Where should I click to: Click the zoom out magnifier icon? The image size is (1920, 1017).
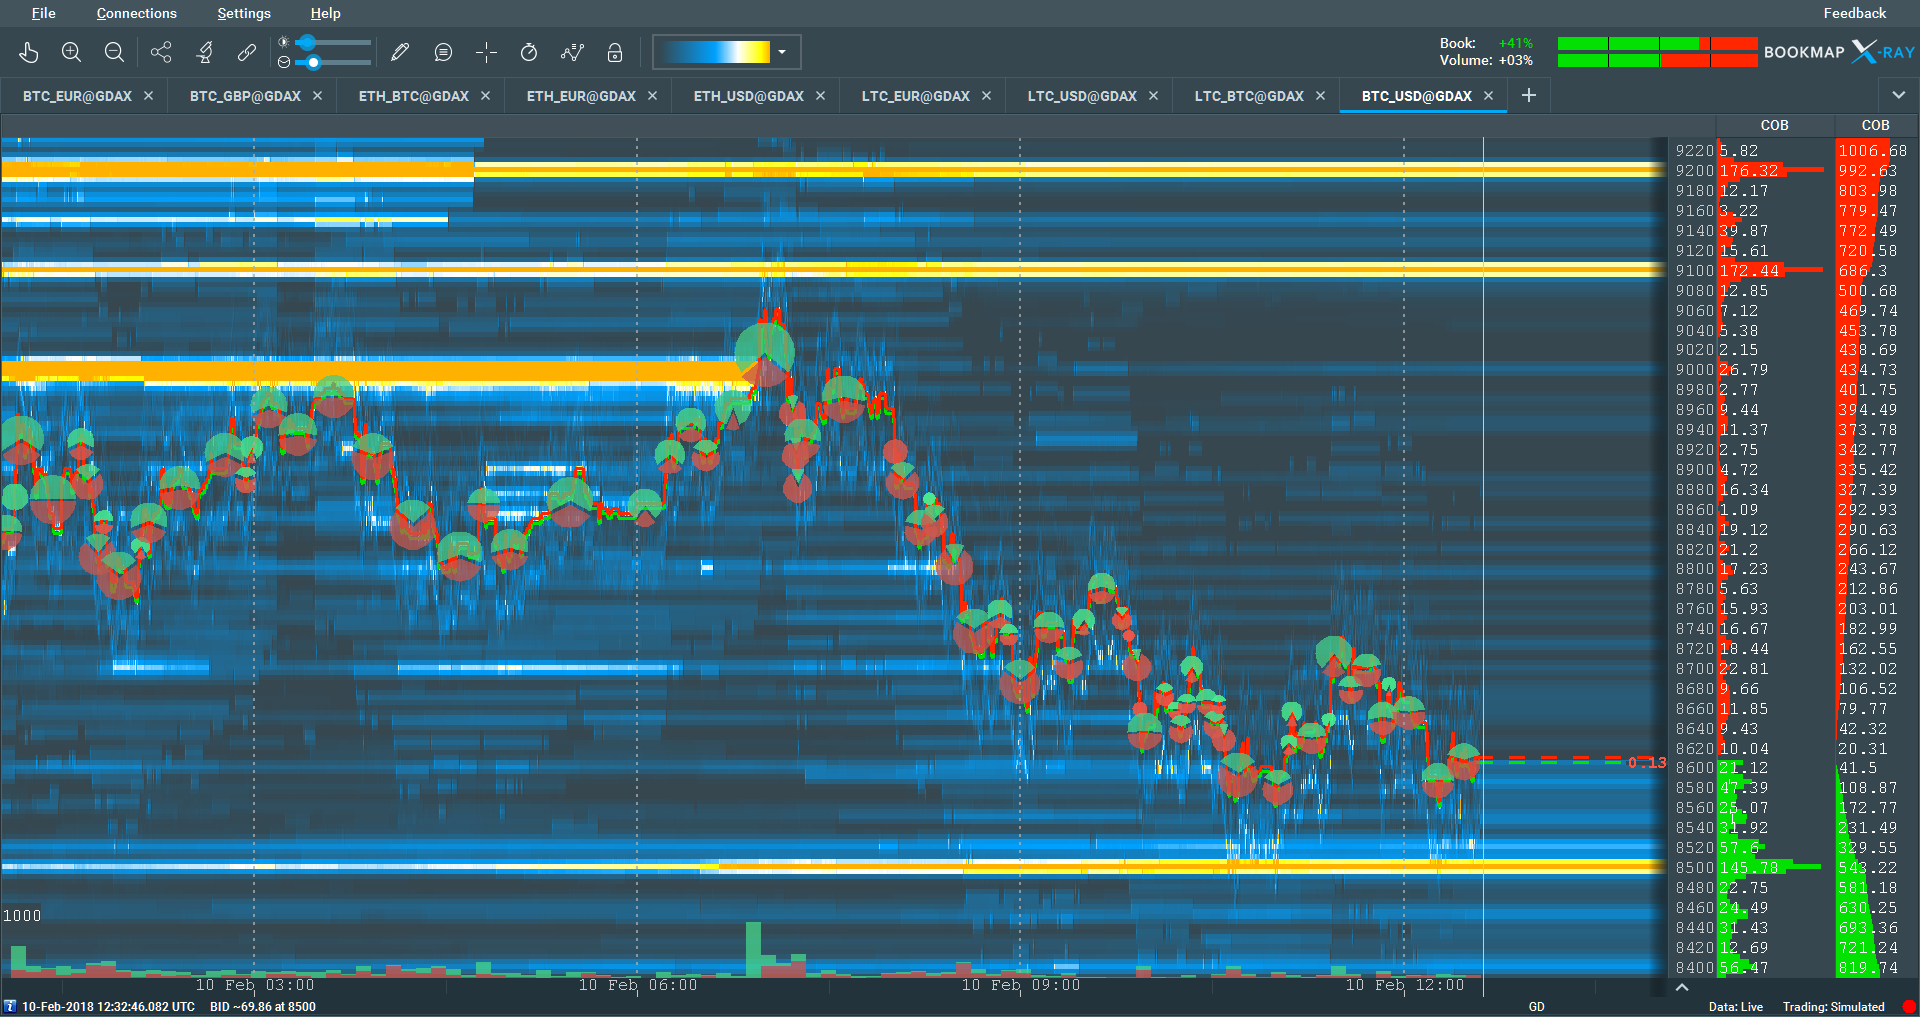[114, 52]
